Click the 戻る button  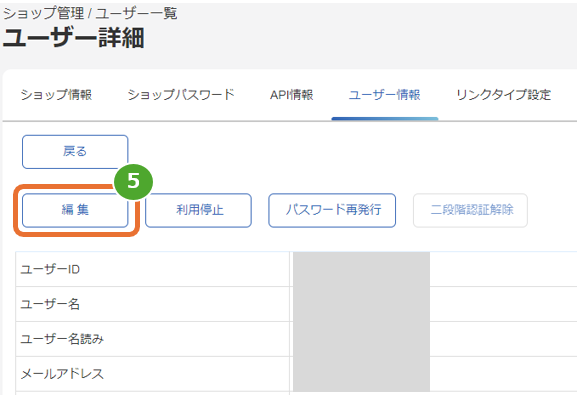click(75, 152)
